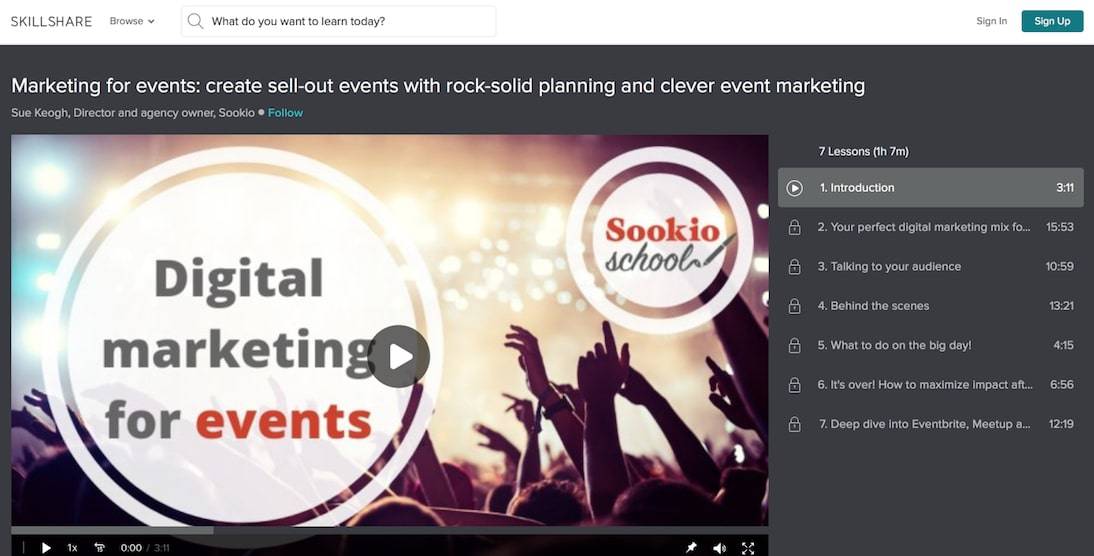This screenshot has width=1094, height=556.
Task: Click the 4:15 lesson duration
Action: [x=1064, y=345]
